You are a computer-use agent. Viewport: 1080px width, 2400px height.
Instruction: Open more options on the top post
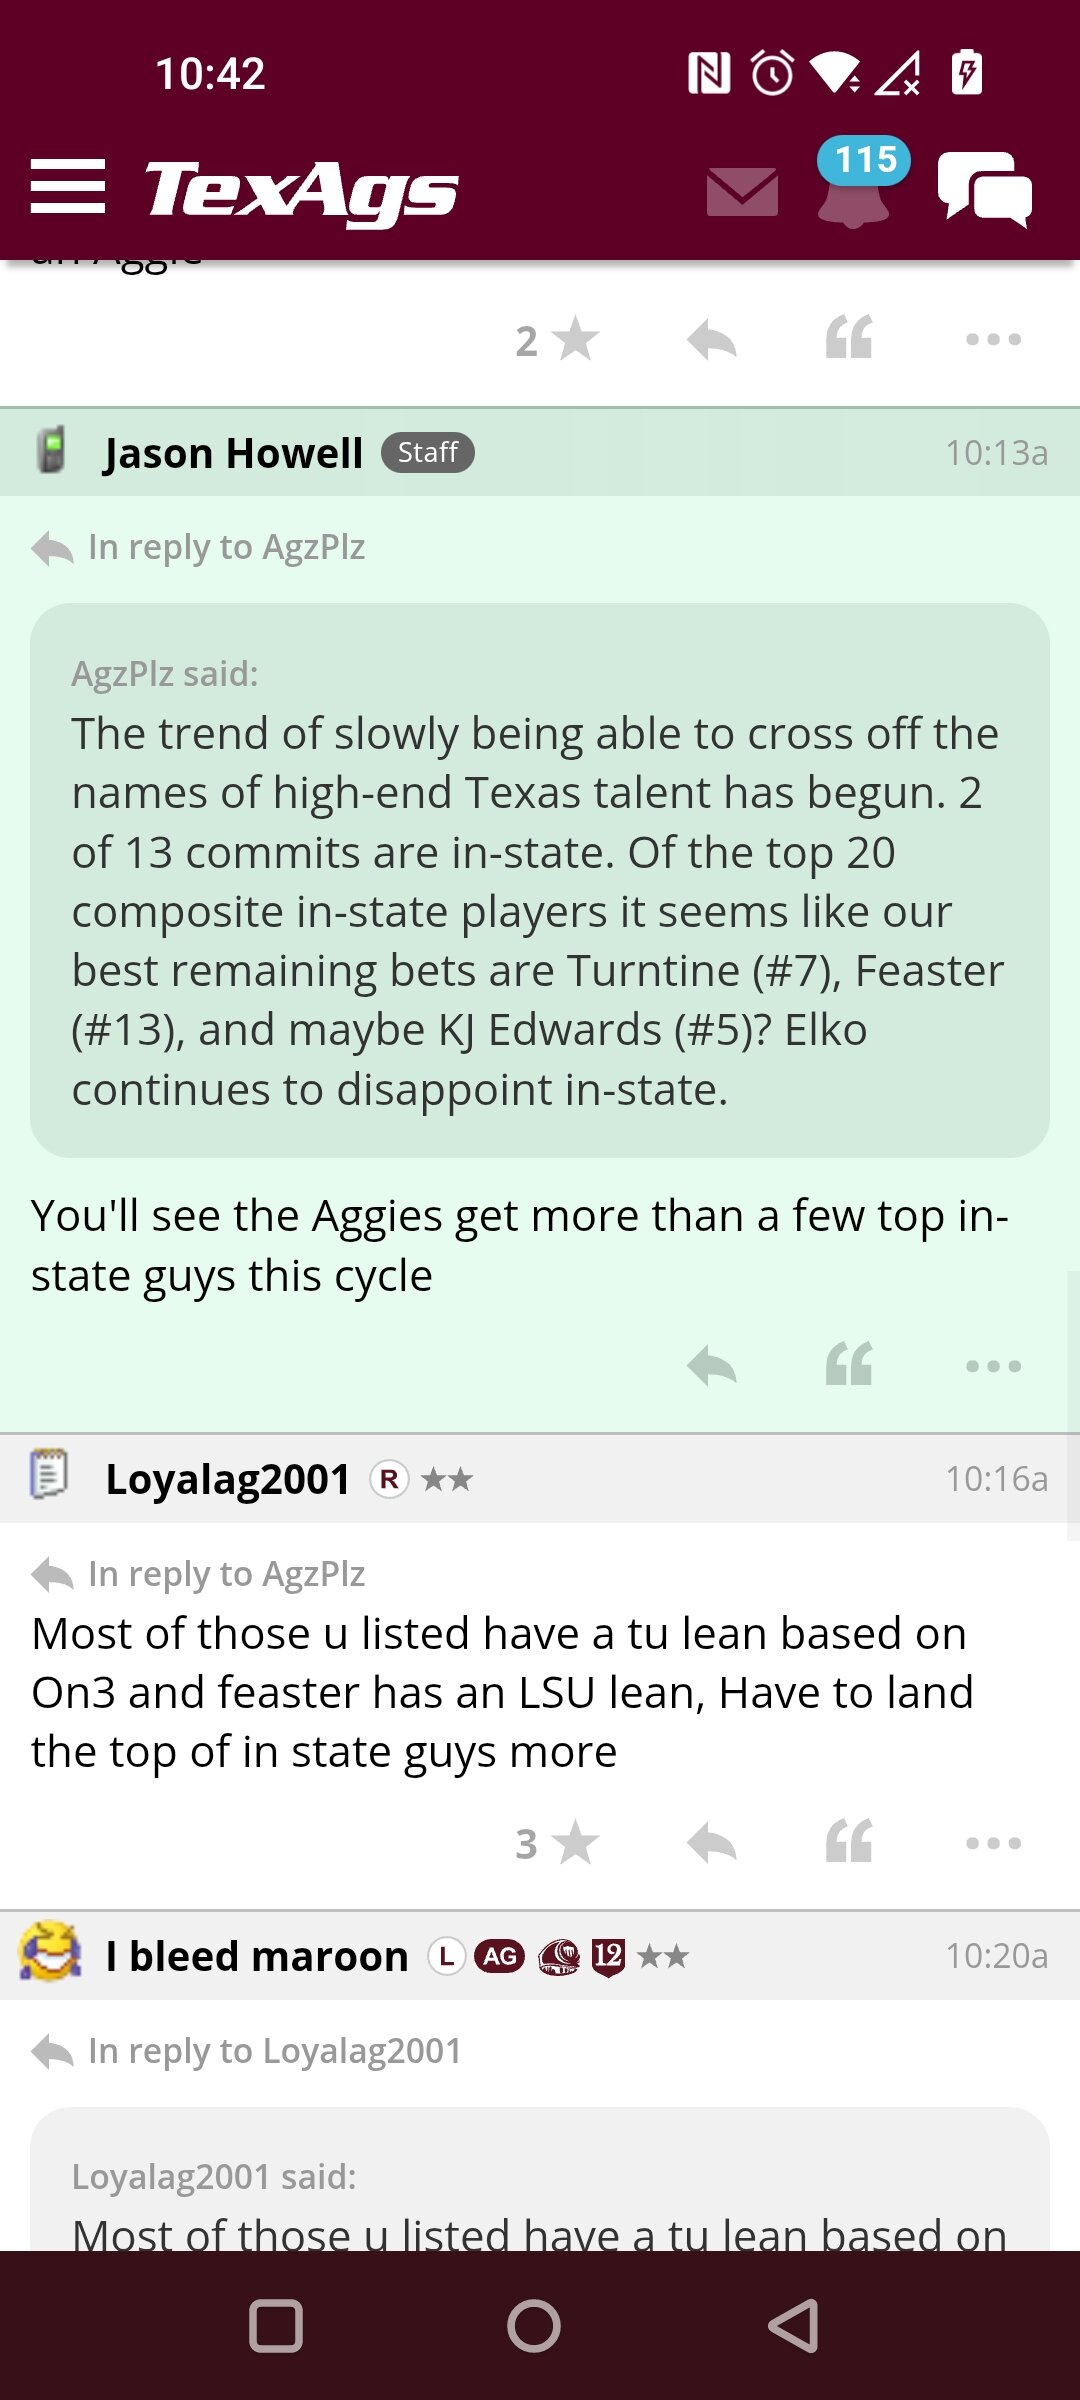tap(994, 340)
